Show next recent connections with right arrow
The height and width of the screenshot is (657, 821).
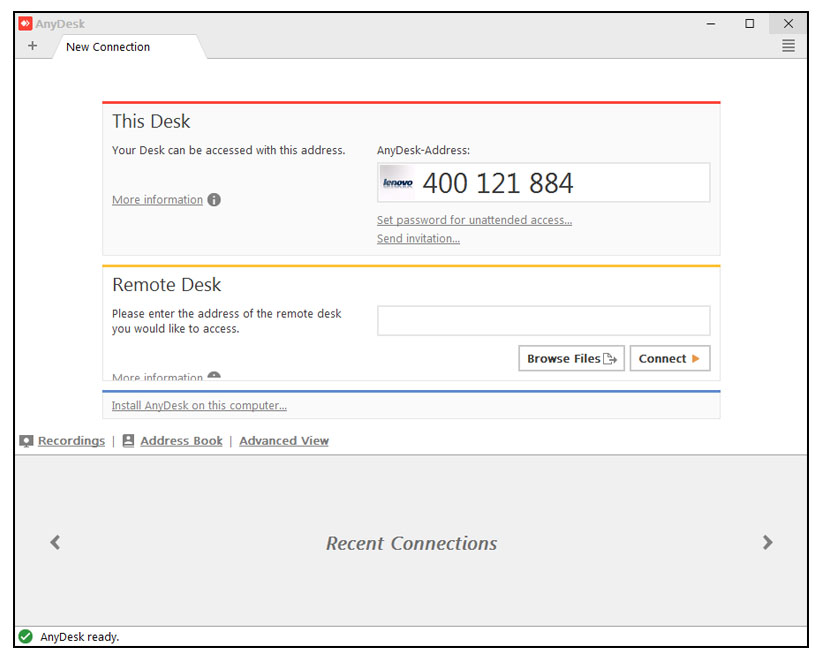pyautogui.click(x=767, y=542)
